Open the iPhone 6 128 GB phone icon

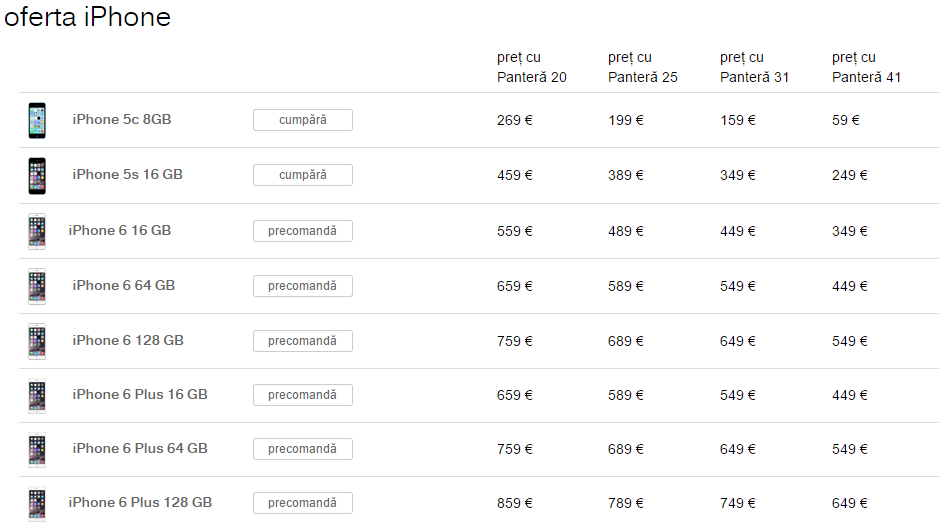pos(37,341)
